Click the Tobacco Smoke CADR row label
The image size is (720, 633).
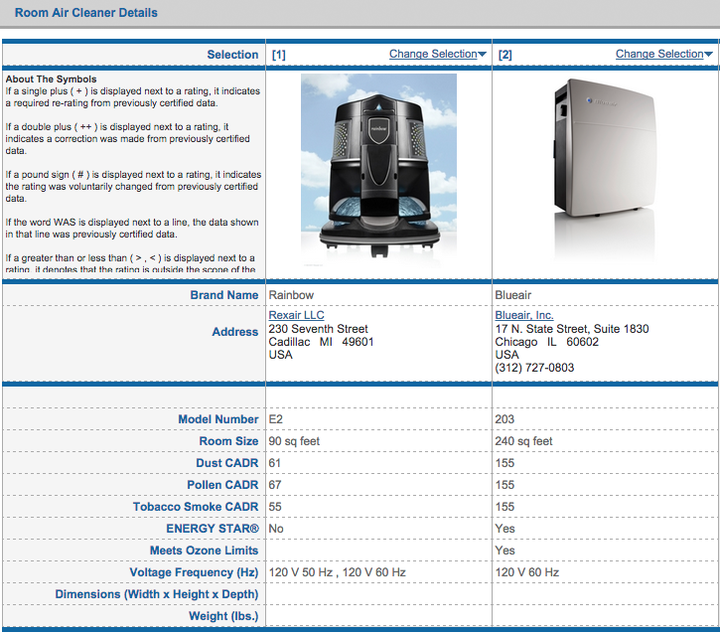[196, 507]
